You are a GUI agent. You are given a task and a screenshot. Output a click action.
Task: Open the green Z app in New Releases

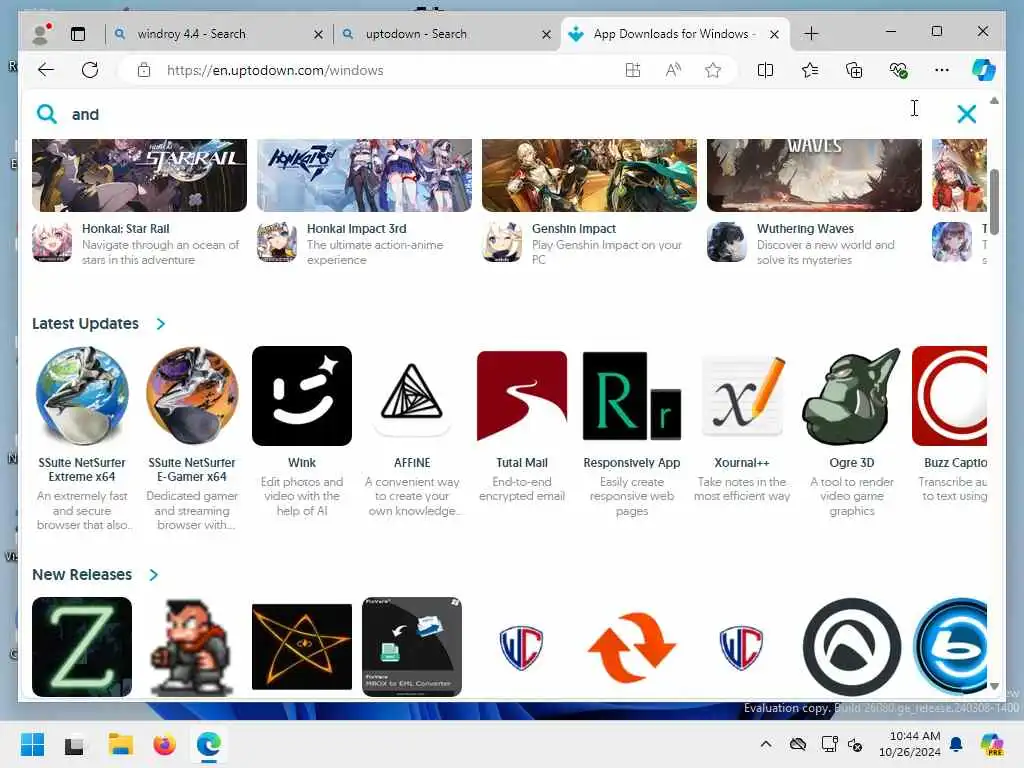point(82,647)
